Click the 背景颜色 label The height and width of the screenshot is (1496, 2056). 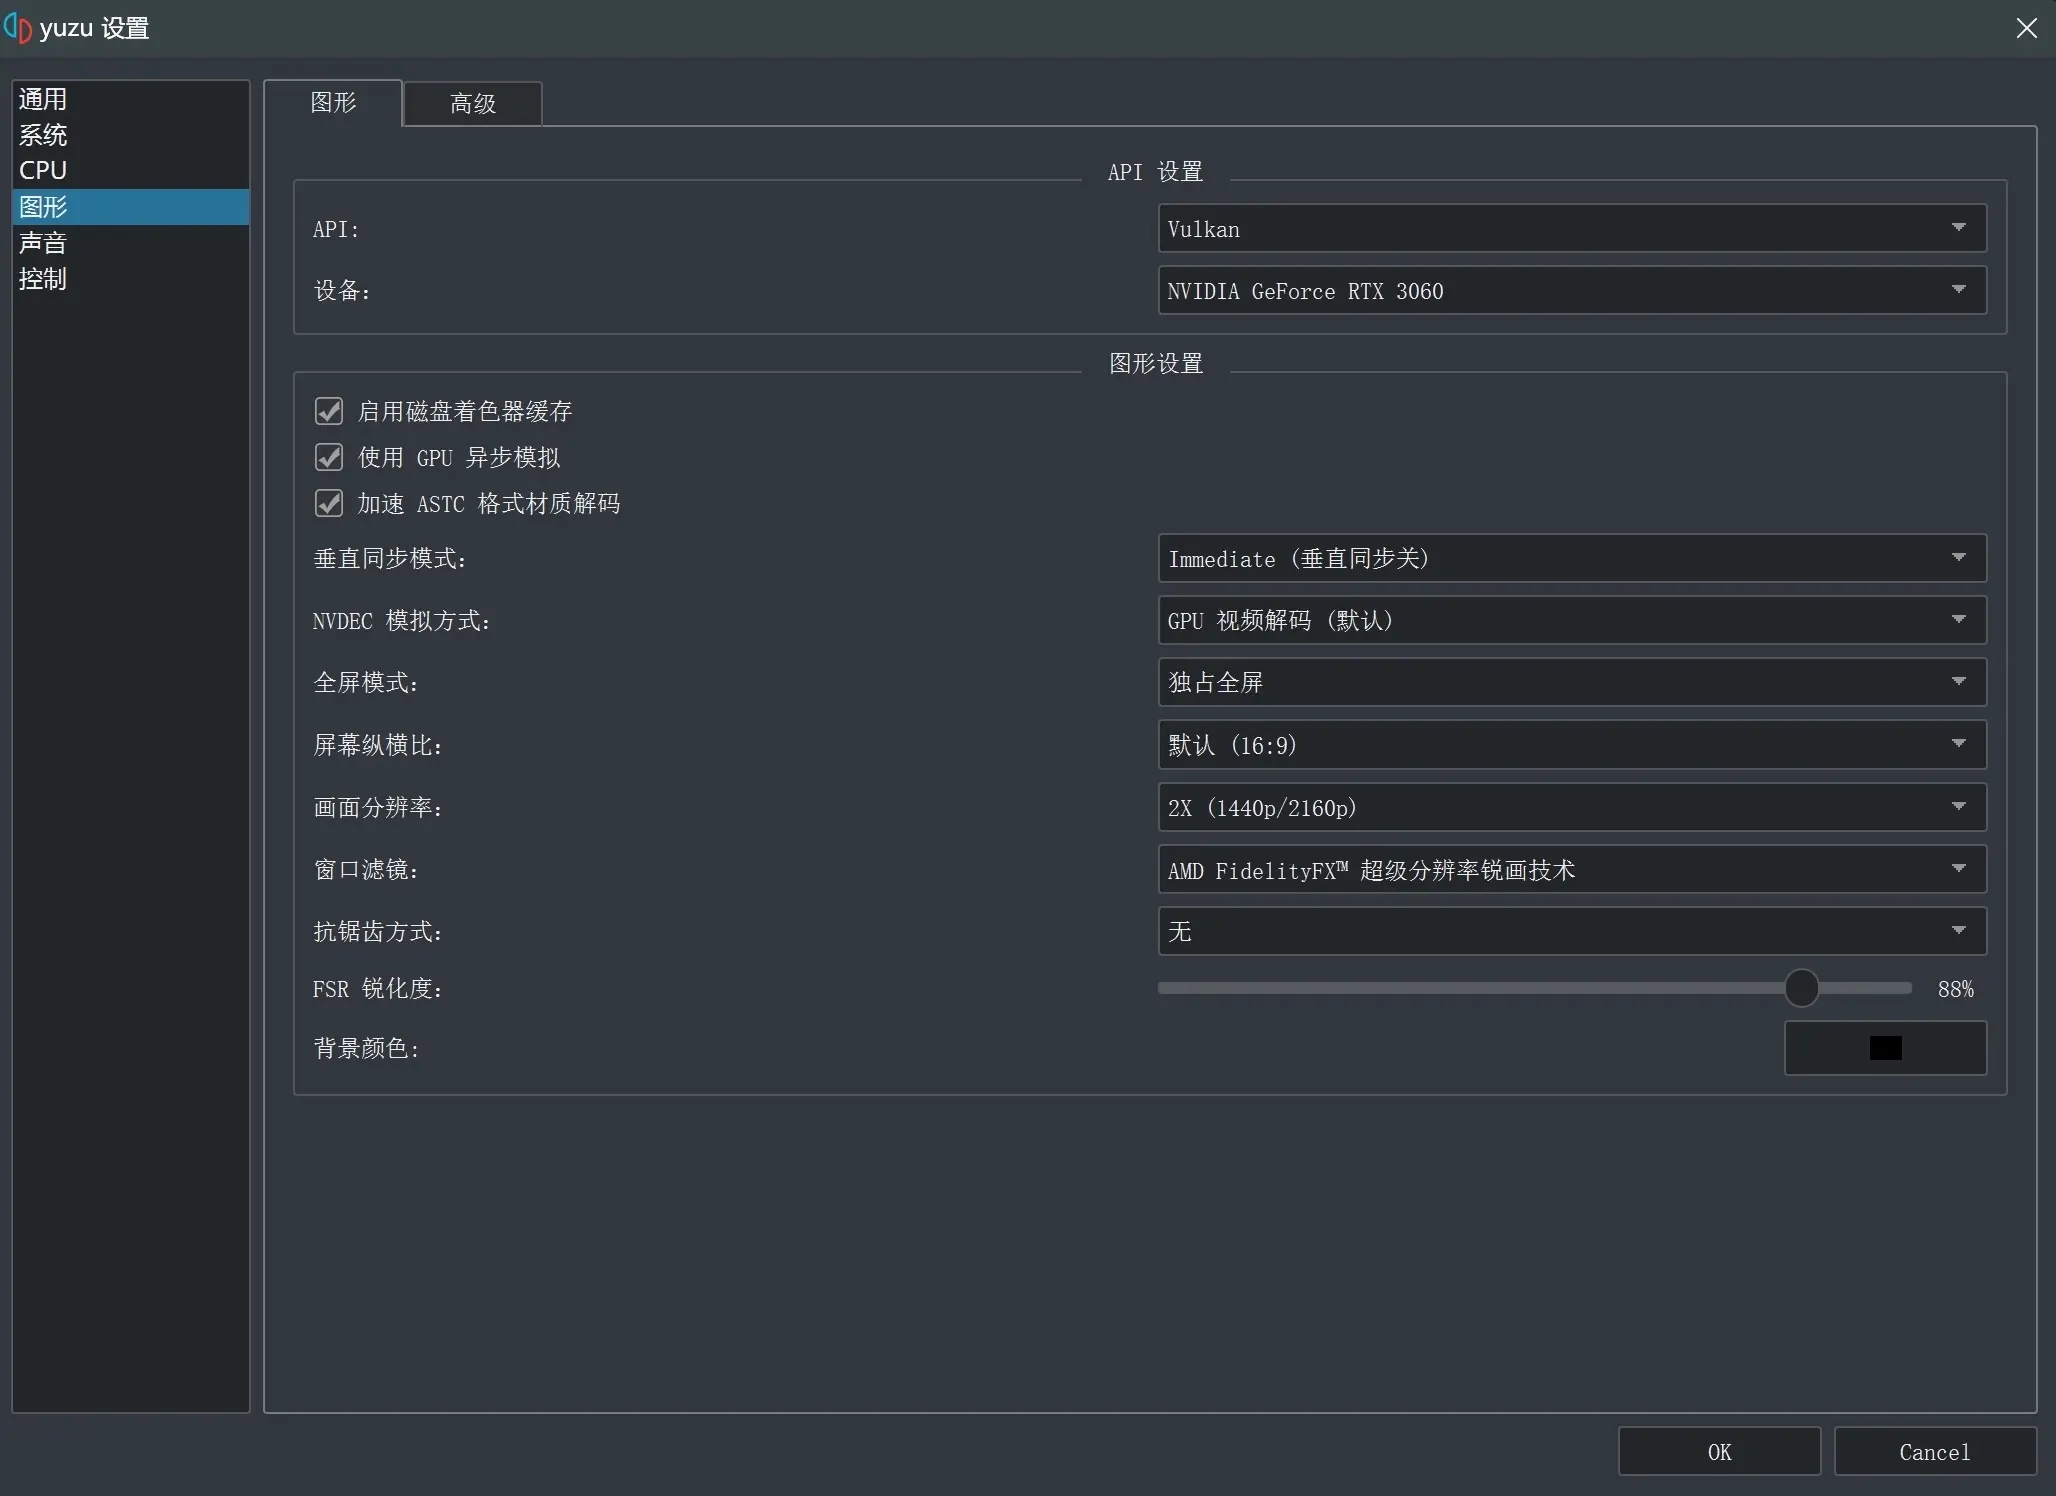[x=366, y=1048]
